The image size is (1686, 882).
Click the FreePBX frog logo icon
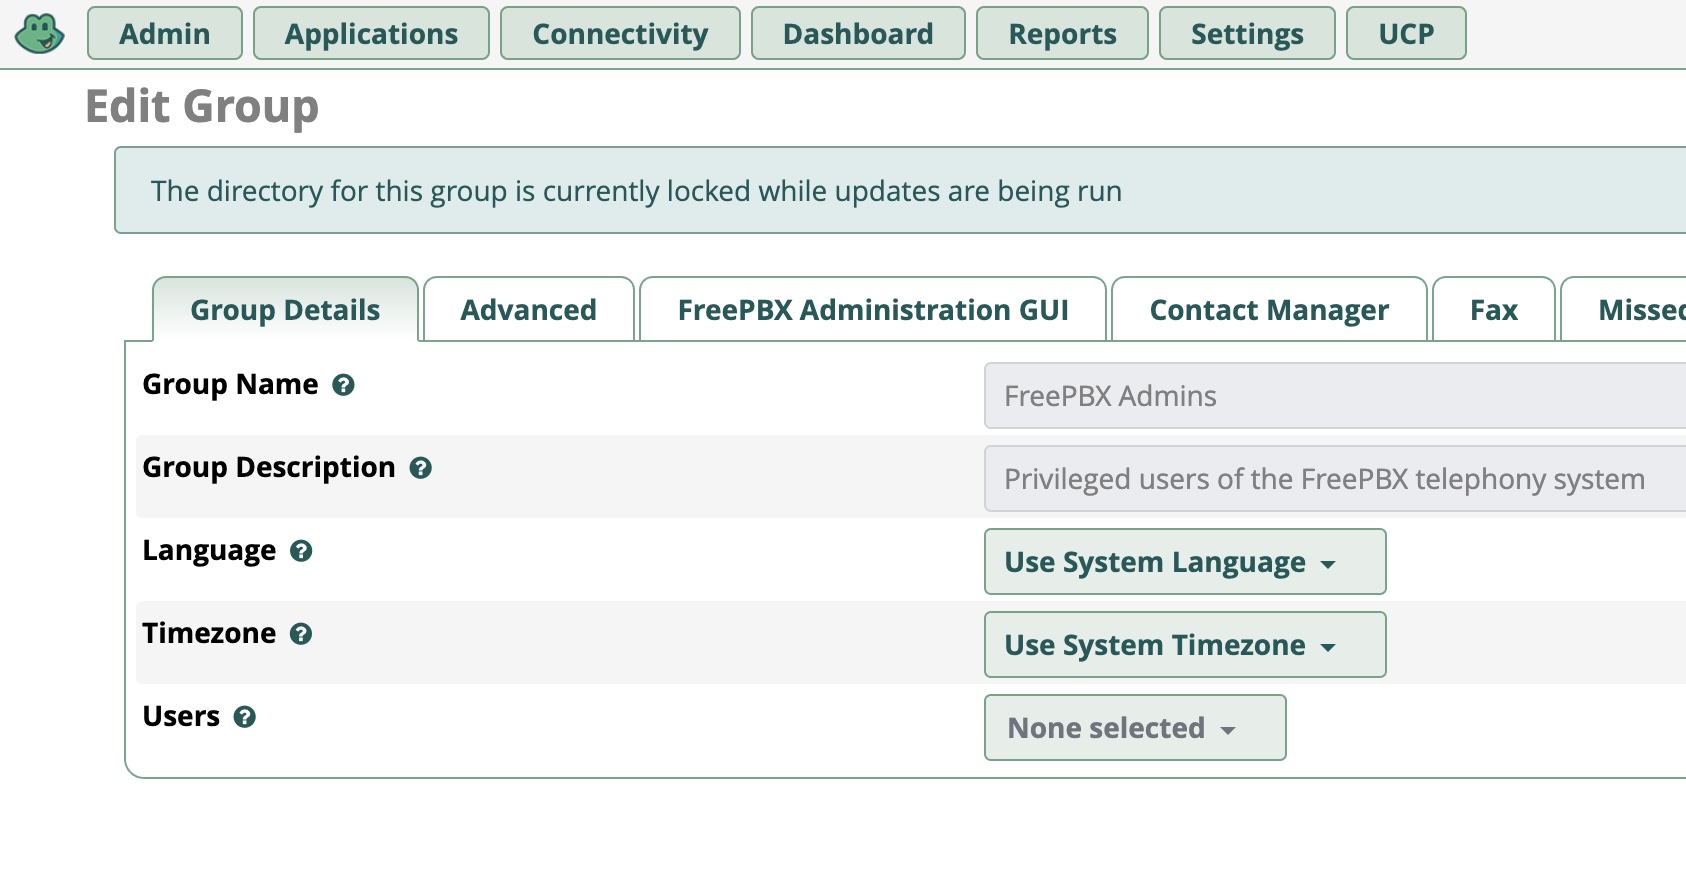pos(40,34)
